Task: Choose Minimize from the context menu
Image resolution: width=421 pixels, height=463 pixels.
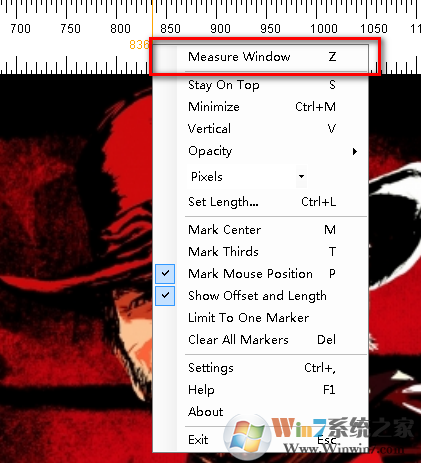Action: coord(261,107)
